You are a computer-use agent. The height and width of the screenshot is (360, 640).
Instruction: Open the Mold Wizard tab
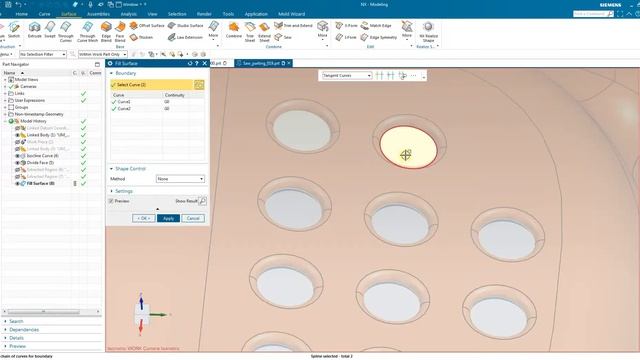[291, 14]
